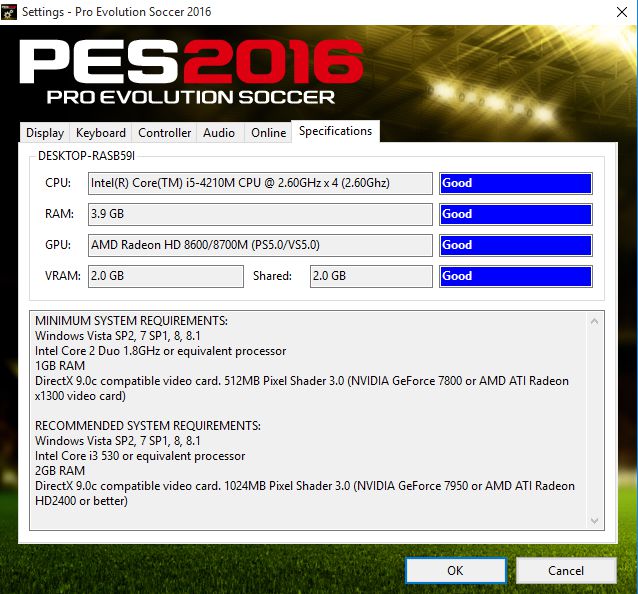The width and height of the screenshot is (638, 594).
Task: Click the Specifications tab
Action: (335, 131)
